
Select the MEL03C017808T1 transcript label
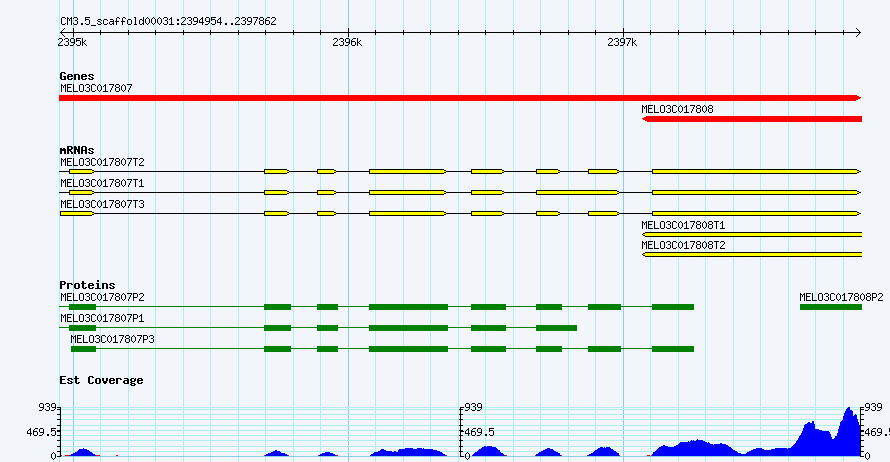[x=683, y=225]
